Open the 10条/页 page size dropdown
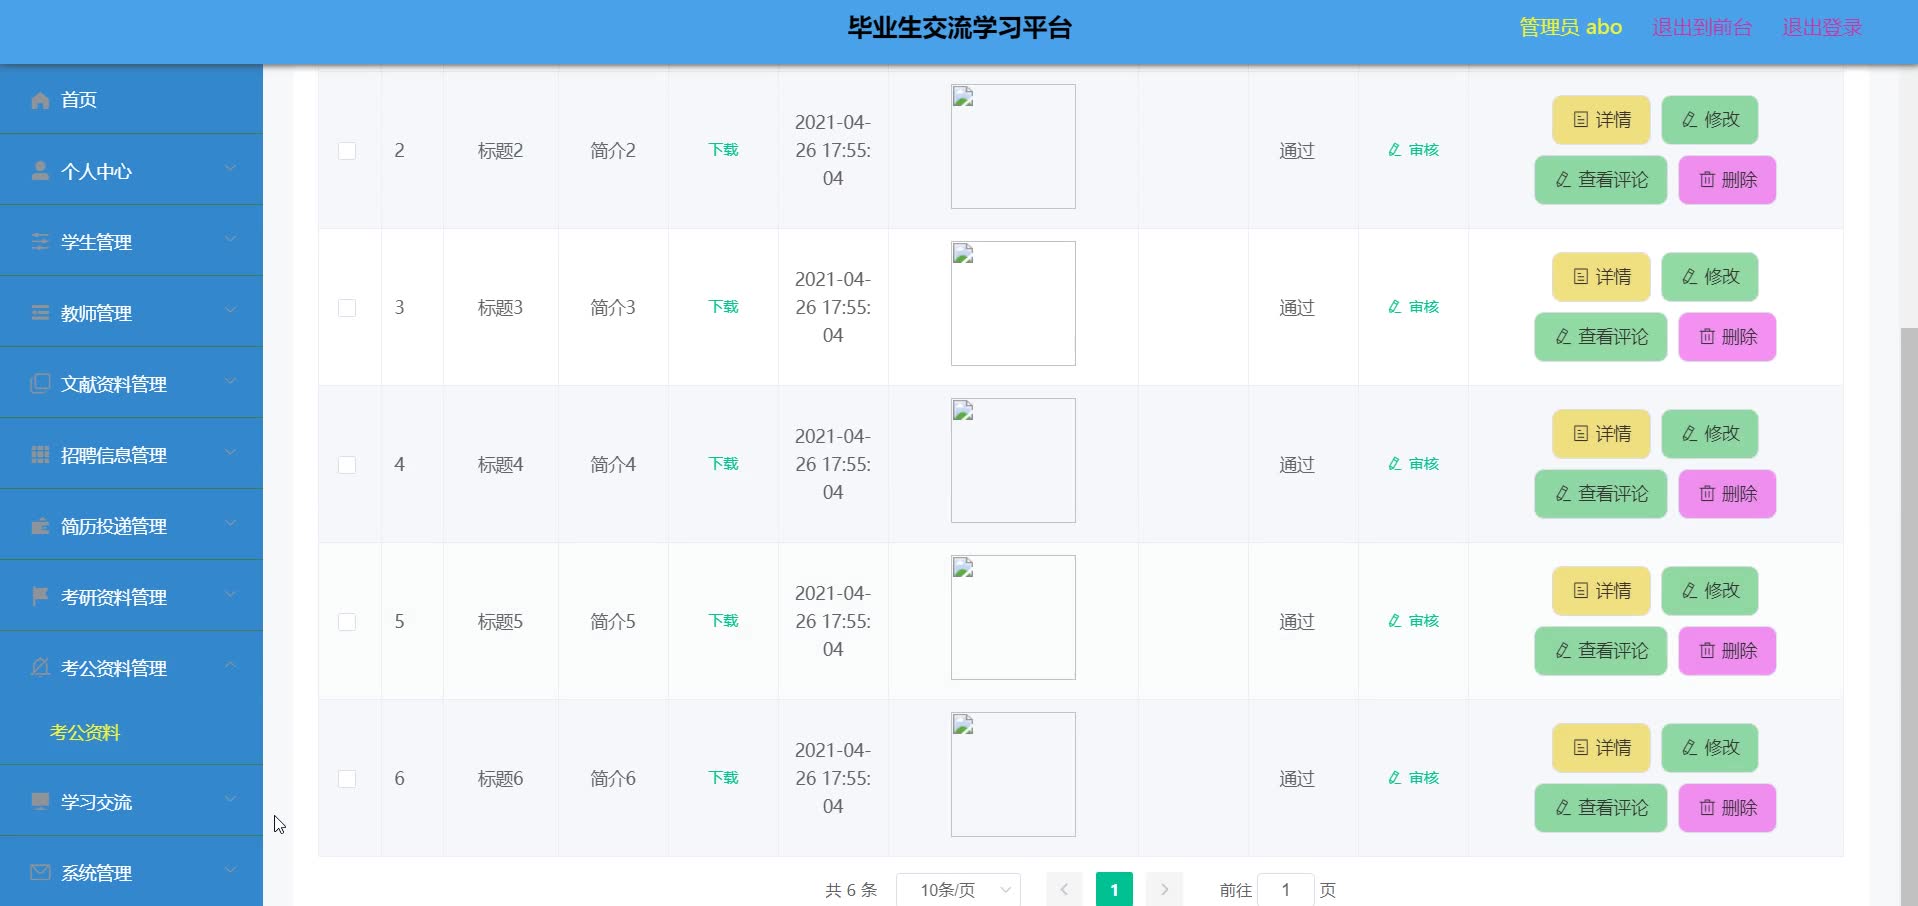This screenshot has height=906, width=1918. coord(957,889)
